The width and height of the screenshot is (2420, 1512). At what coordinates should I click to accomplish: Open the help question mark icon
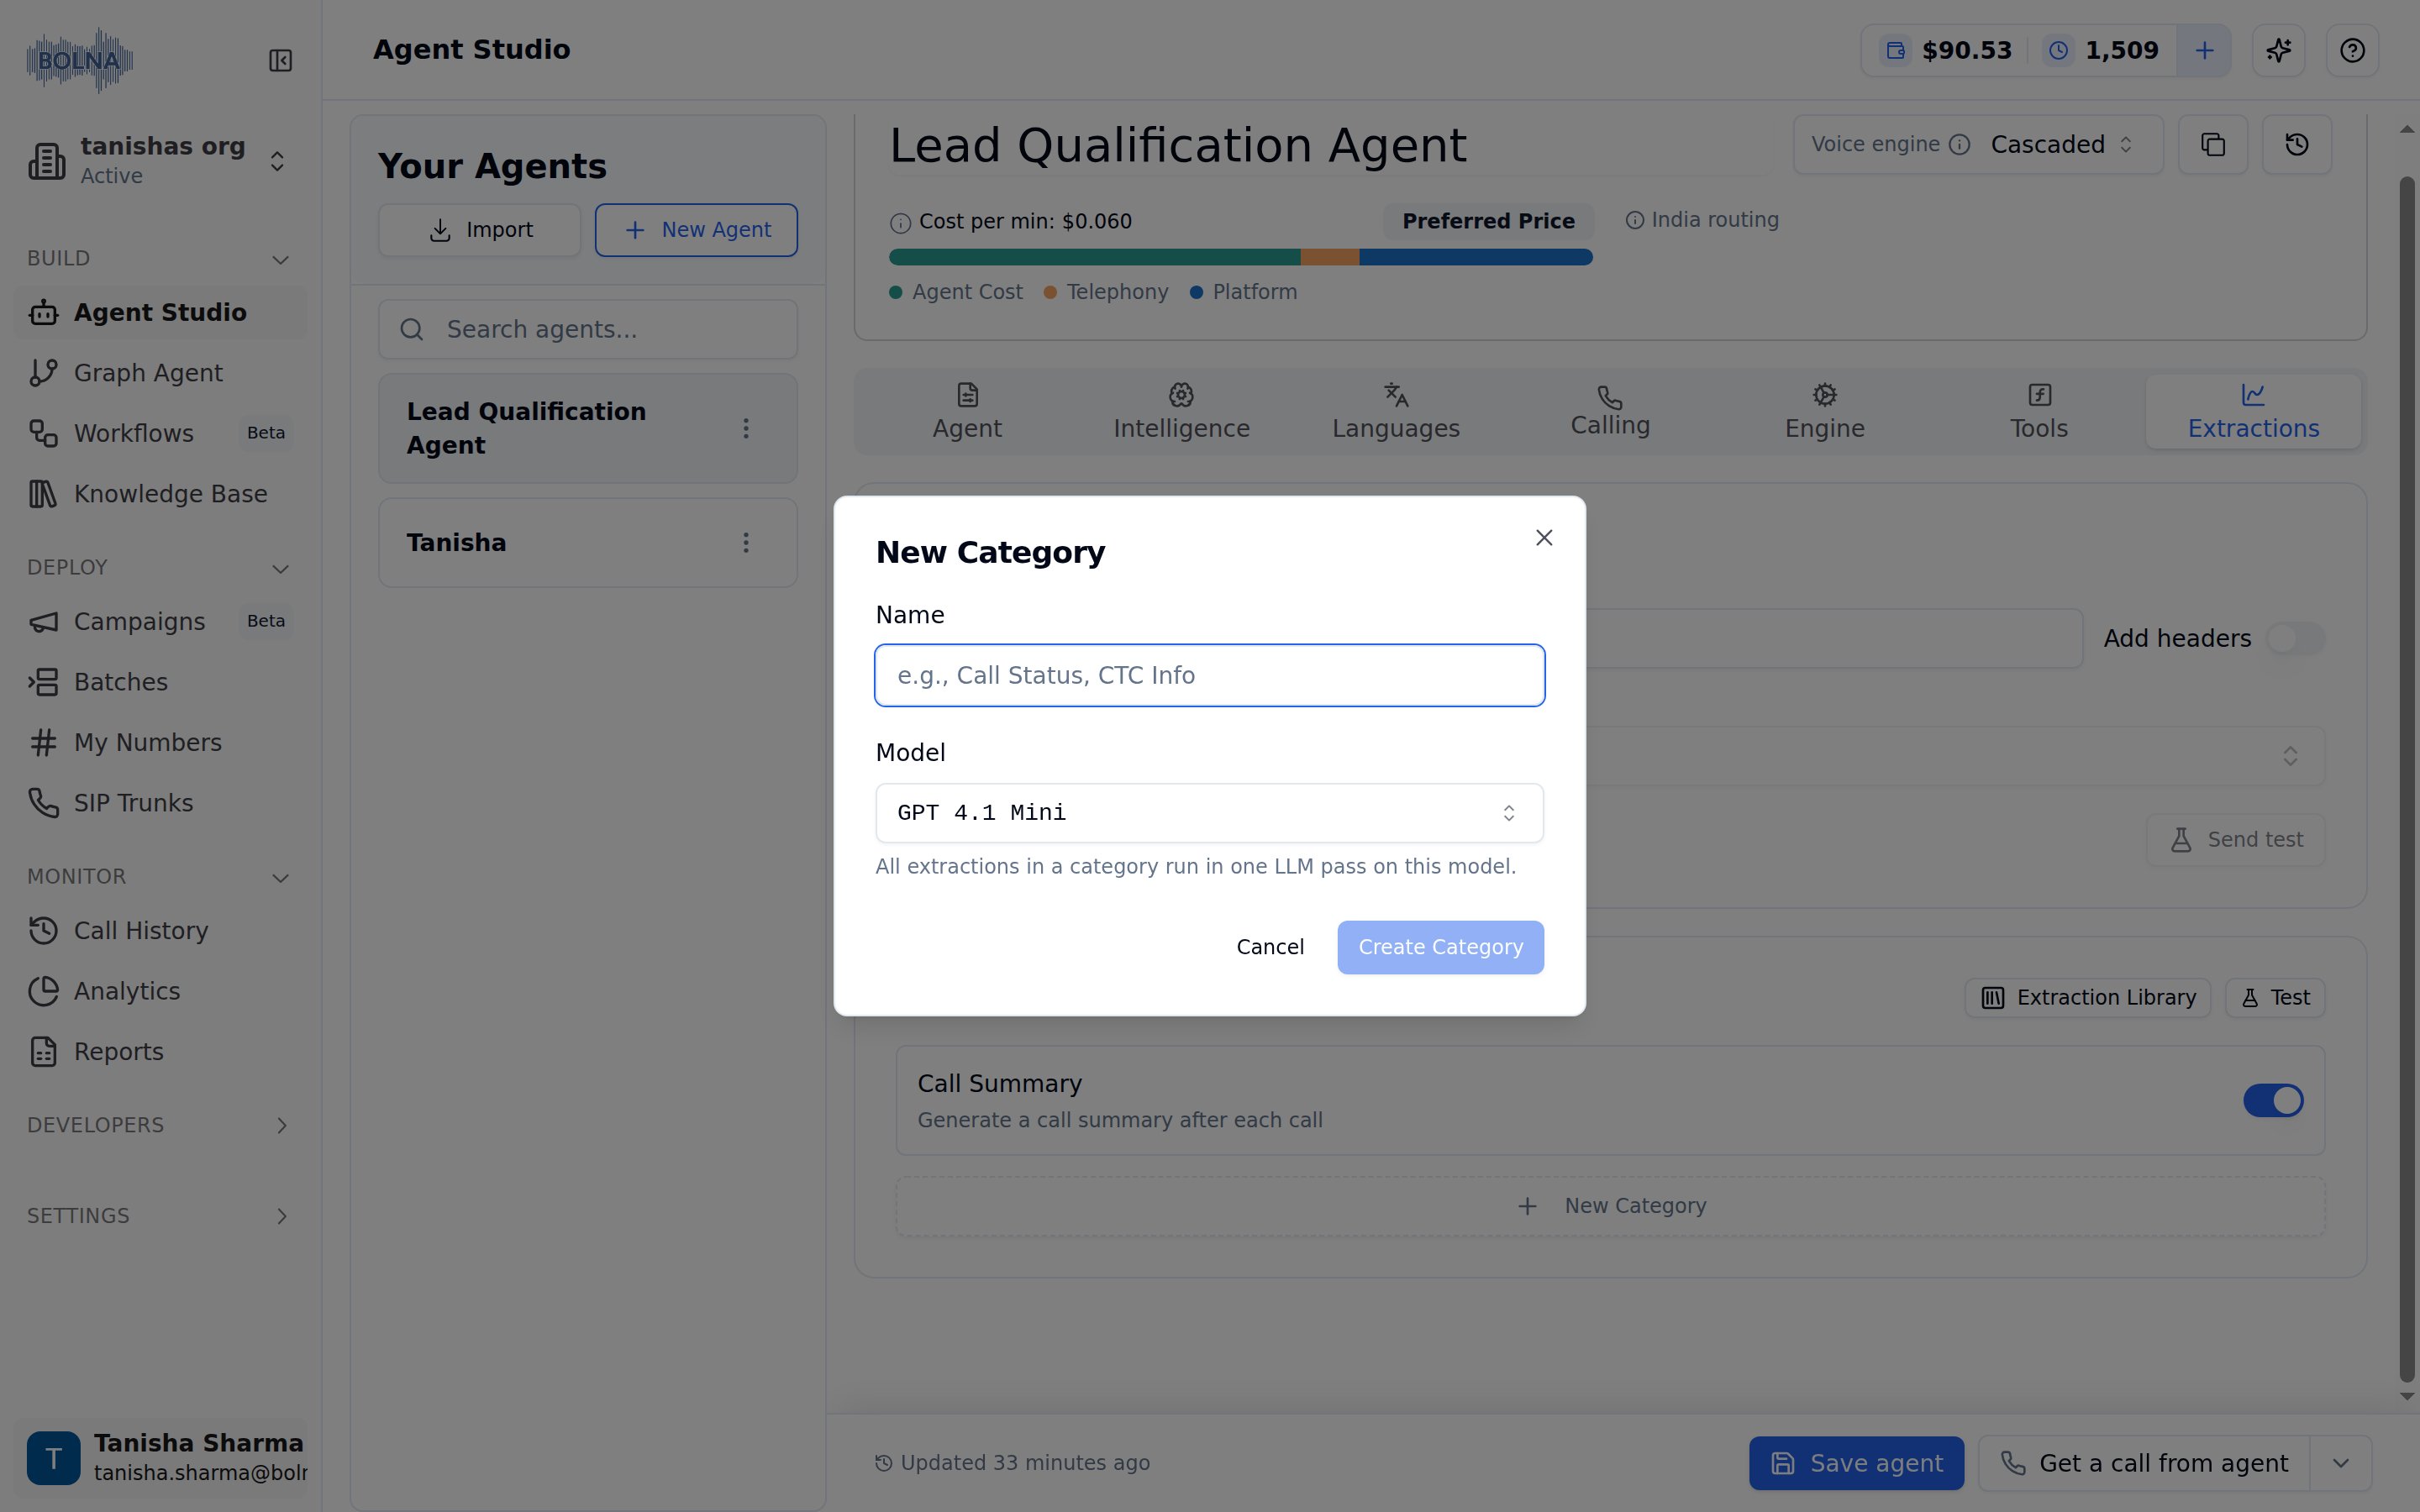tap(2352, 50)
